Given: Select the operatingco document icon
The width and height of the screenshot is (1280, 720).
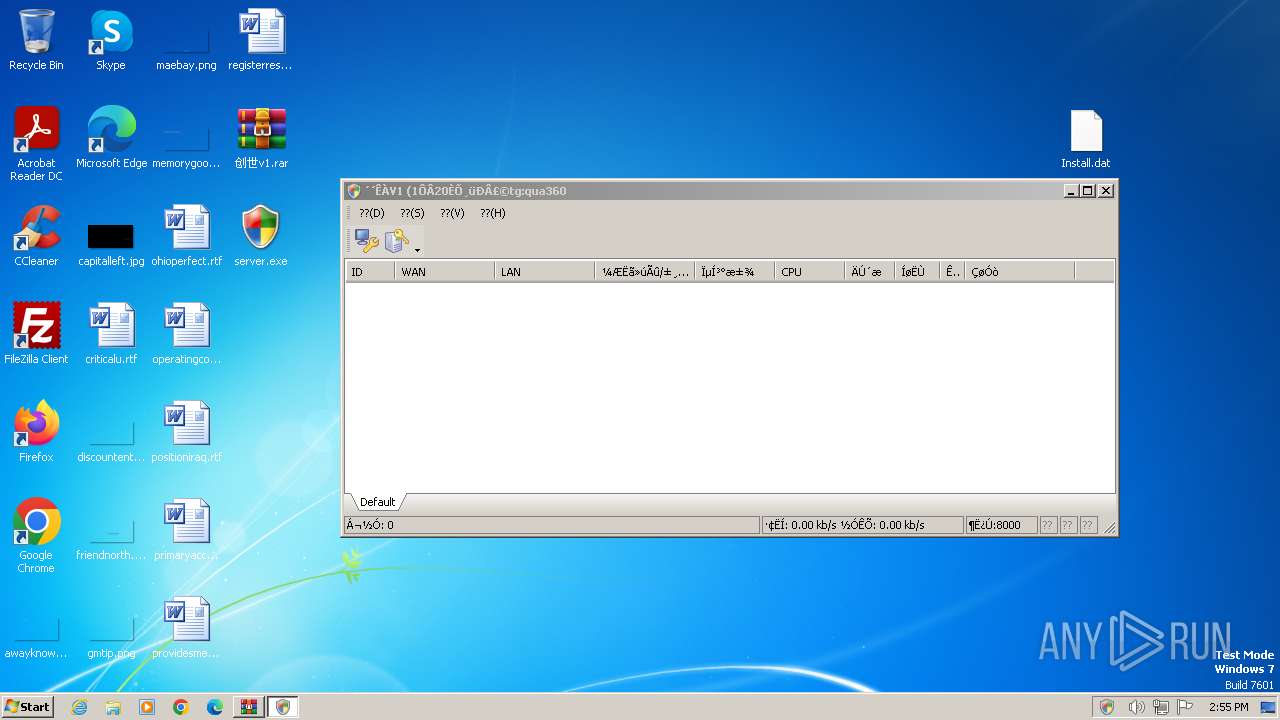Looking at the screenshot, I should (186, 334).
